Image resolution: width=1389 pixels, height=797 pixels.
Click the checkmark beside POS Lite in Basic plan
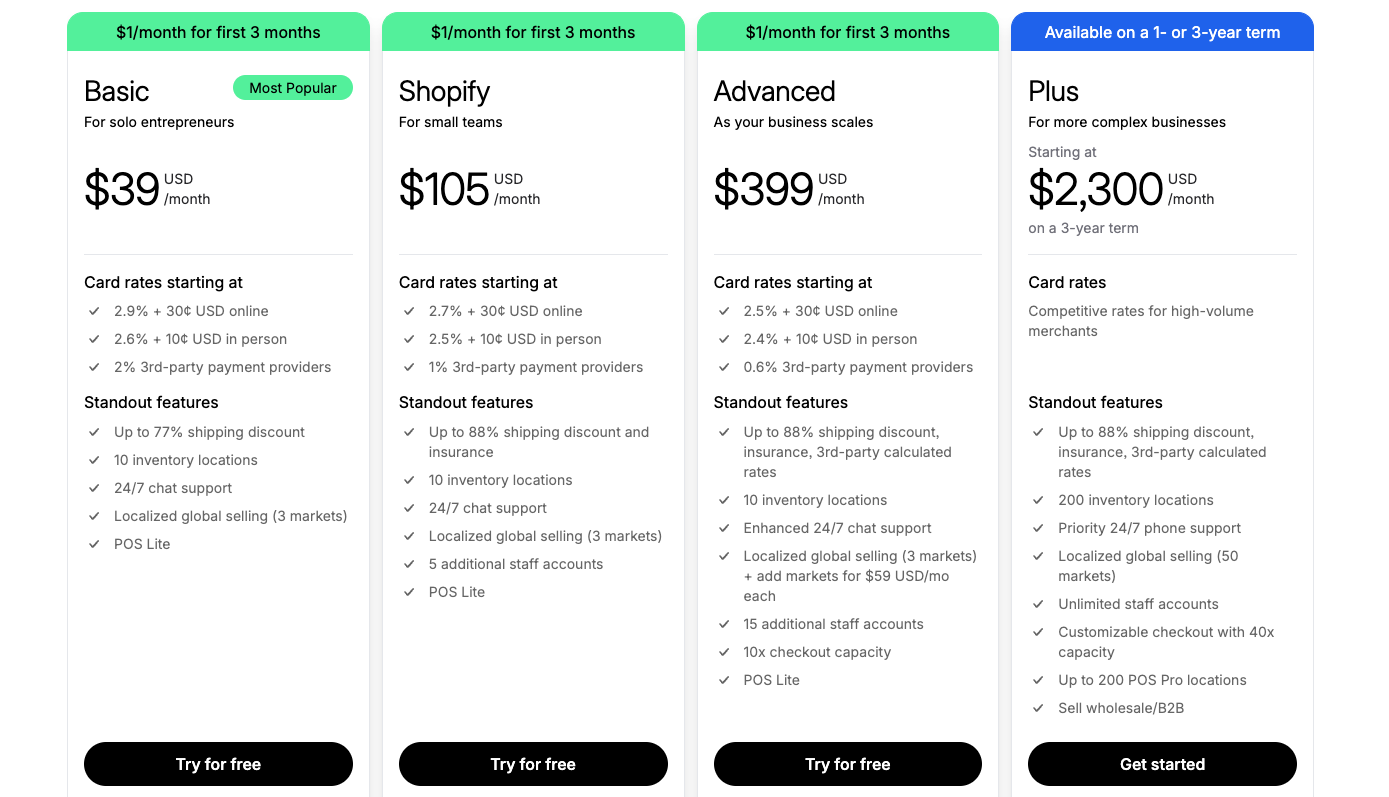click(x=92, y=544)
